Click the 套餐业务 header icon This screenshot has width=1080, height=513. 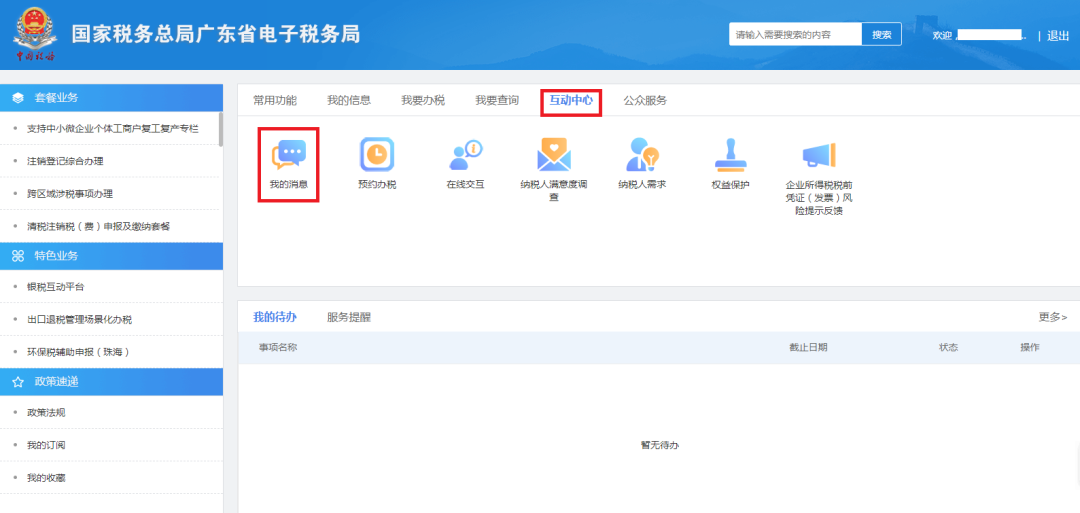(x=19, y=98)
